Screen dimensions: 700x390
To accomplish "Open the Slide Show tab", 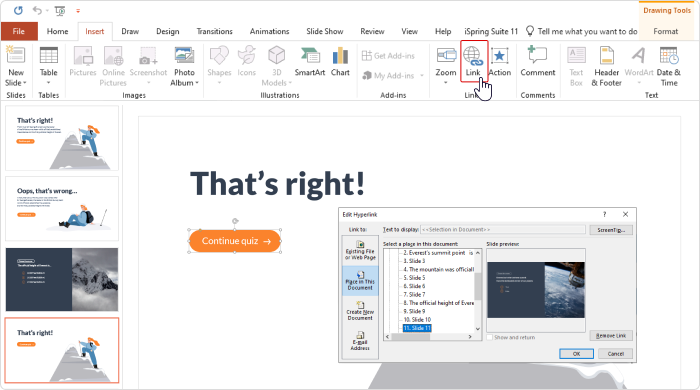I will pyautogui.click(x=325, y=31).
